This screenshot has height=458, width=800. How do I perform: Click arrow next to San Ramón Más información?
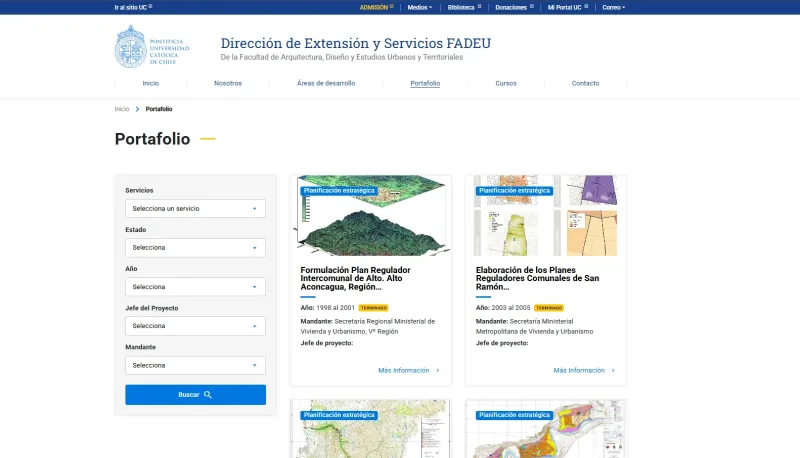[613, 371]
